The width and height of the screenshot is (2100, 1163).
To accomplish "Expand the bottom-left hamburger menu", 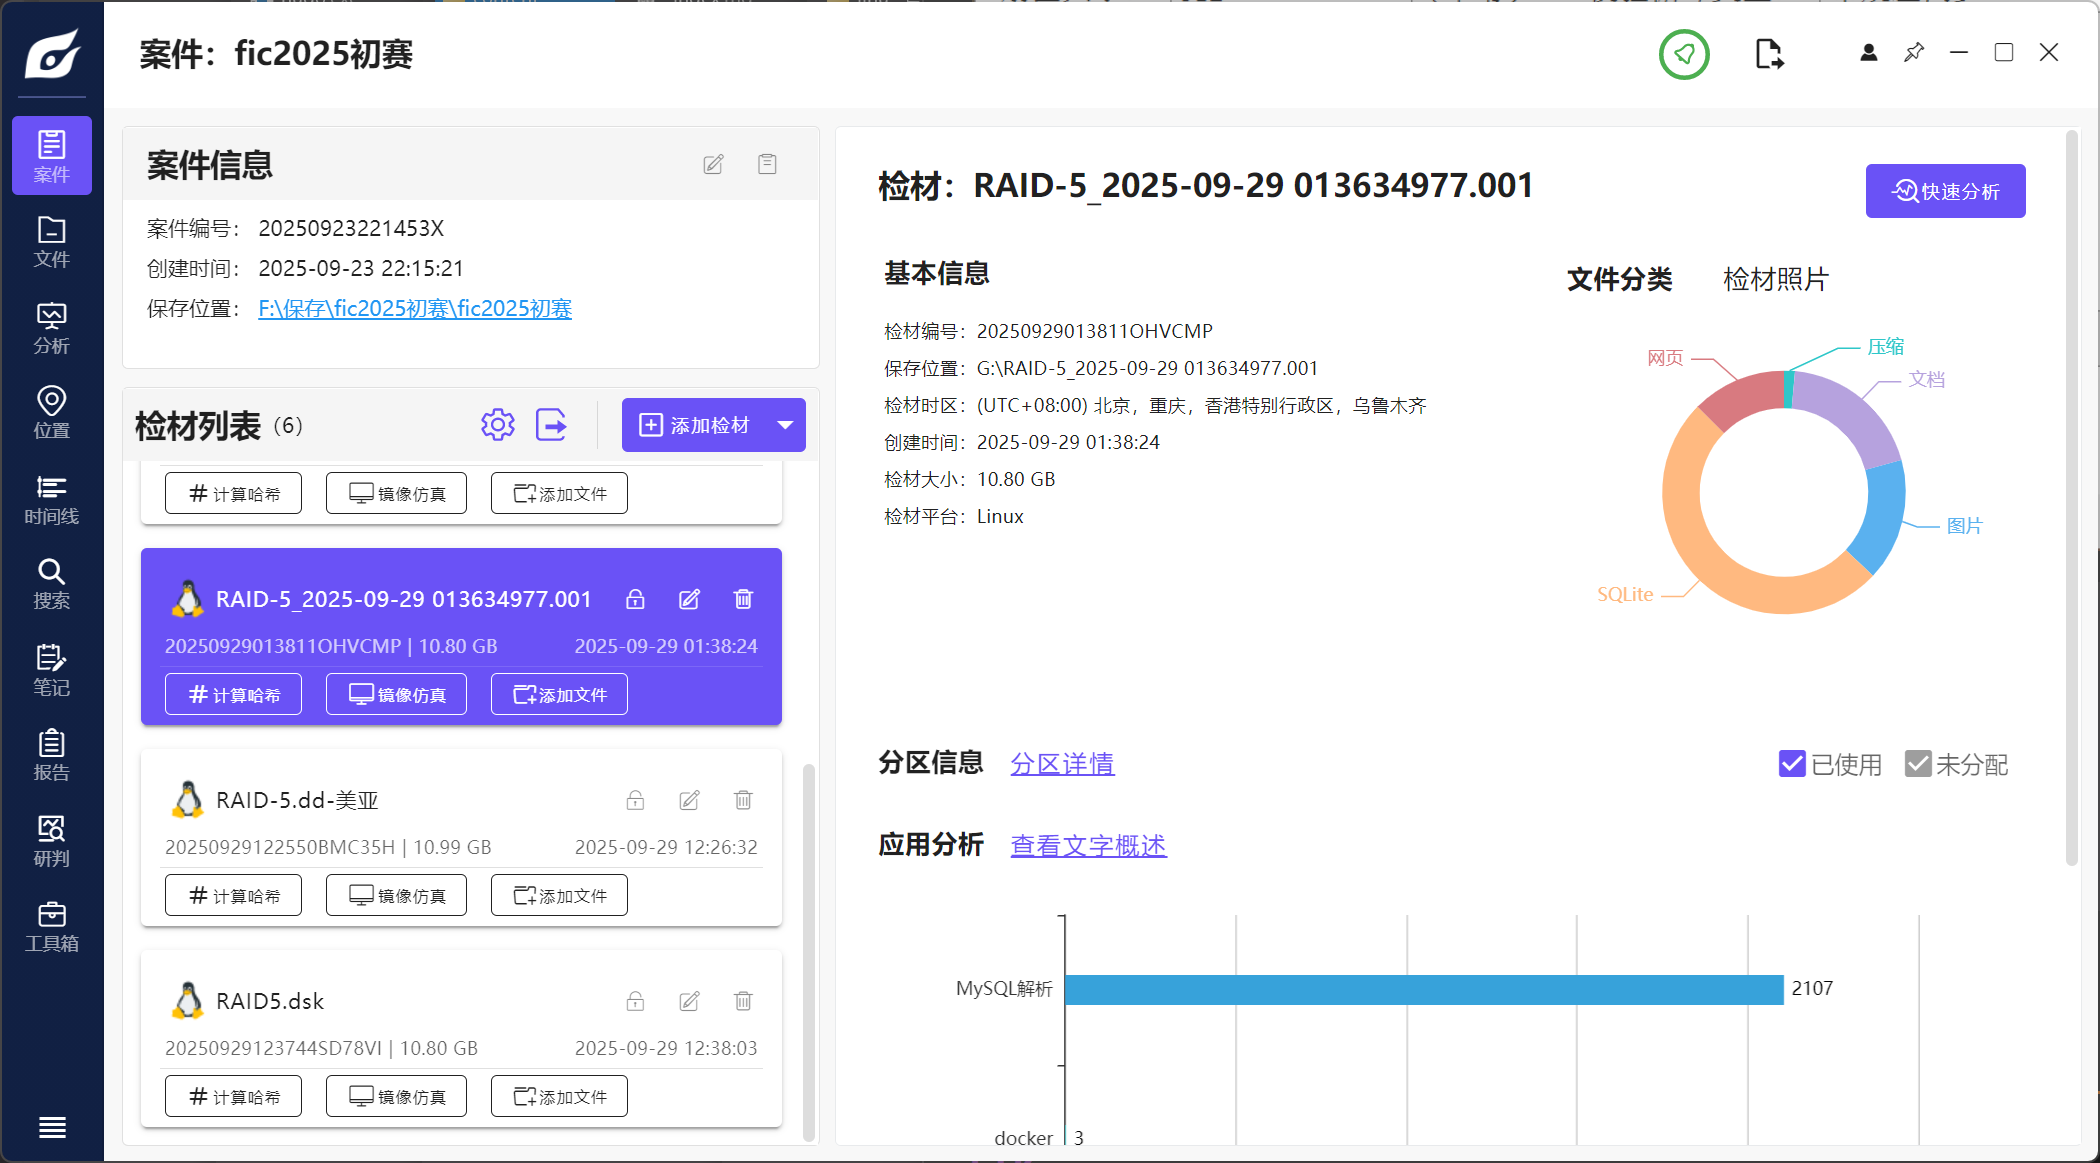I will pos(52,1128).
